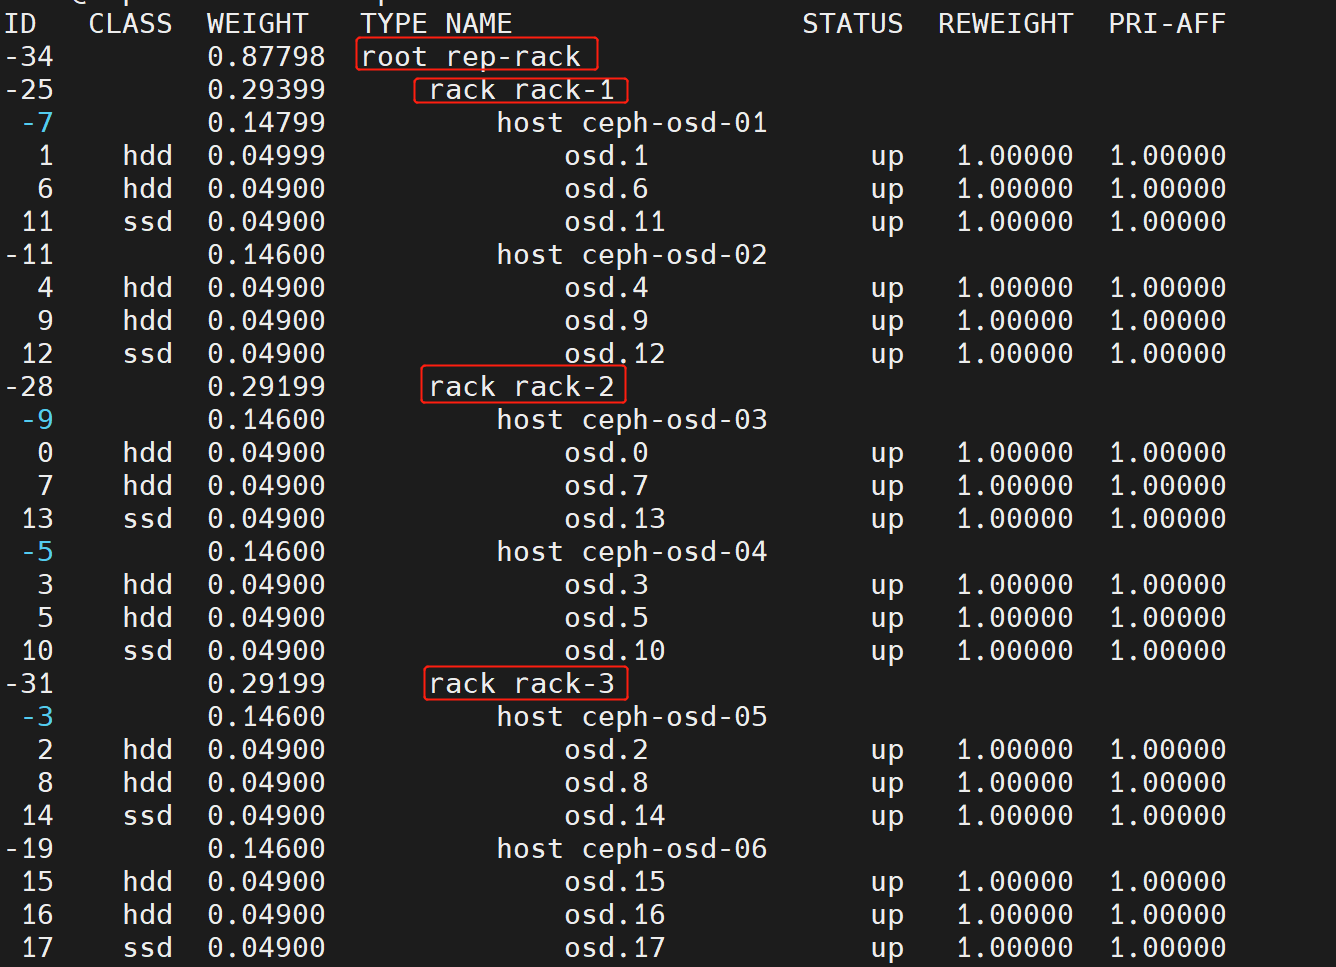Screen dimensions: 1336x967
Task: Select the osd.5 name
Action: (606, 618)
